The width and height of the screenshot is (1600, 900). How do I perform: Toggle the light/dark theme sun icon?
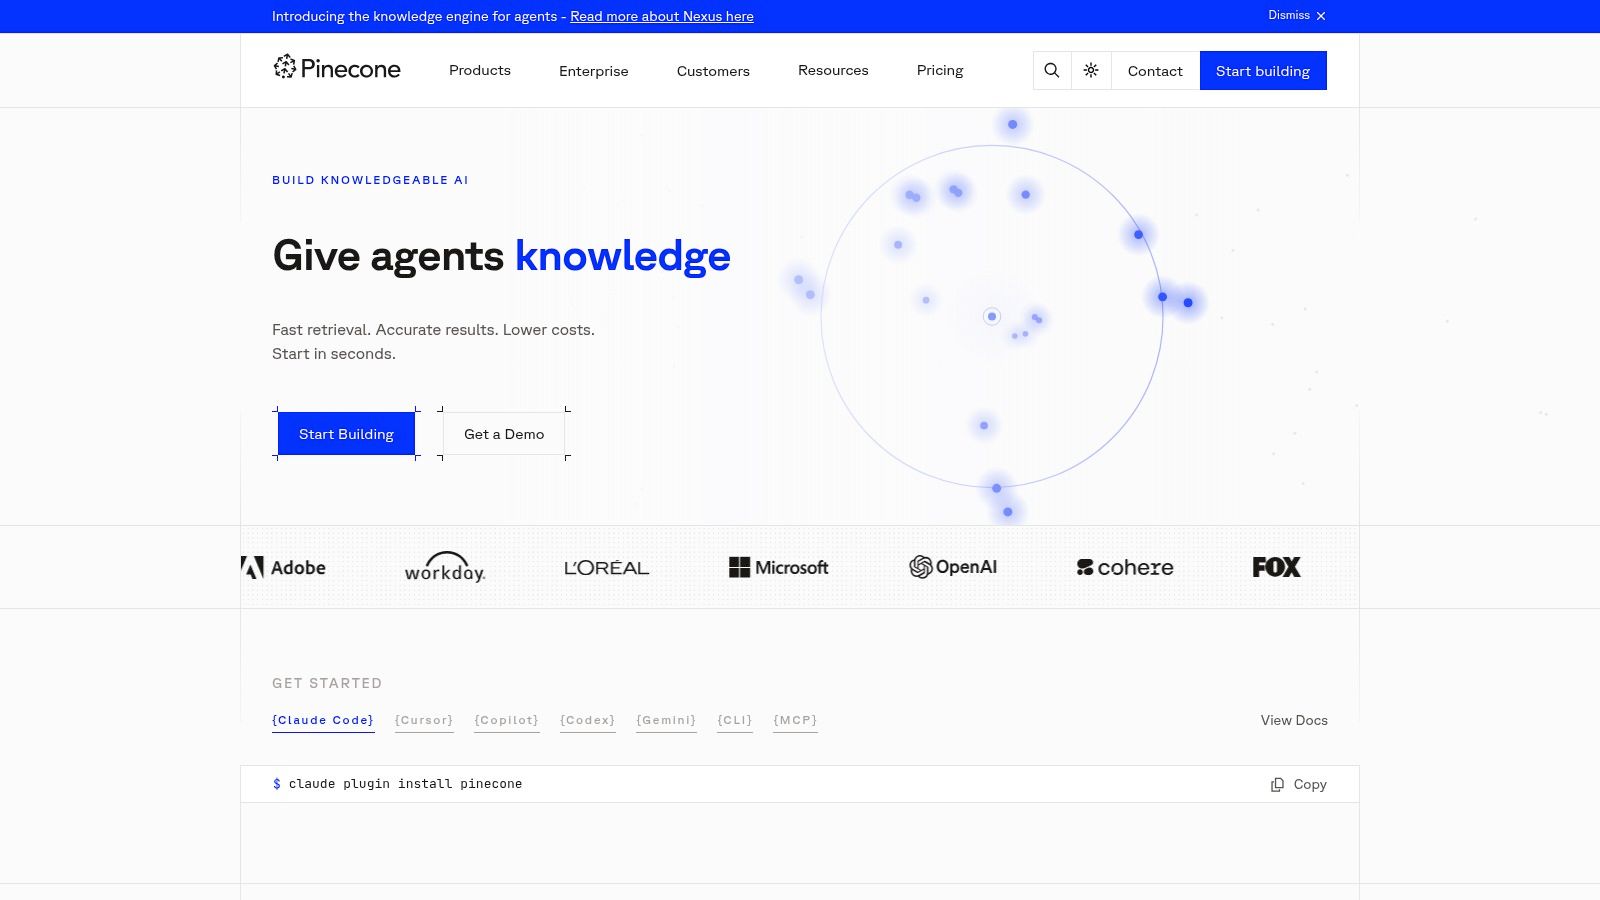click(1091, 70)
